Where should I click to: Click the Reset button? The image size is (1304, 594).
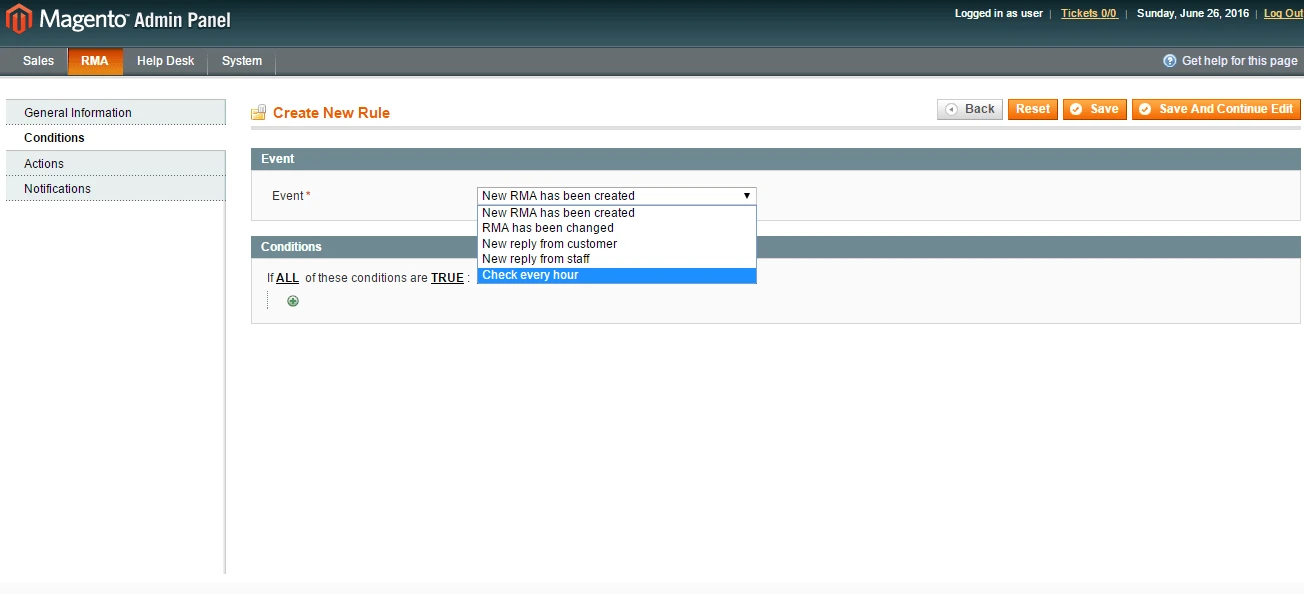pyautogui.click(x=1032, y=109)
